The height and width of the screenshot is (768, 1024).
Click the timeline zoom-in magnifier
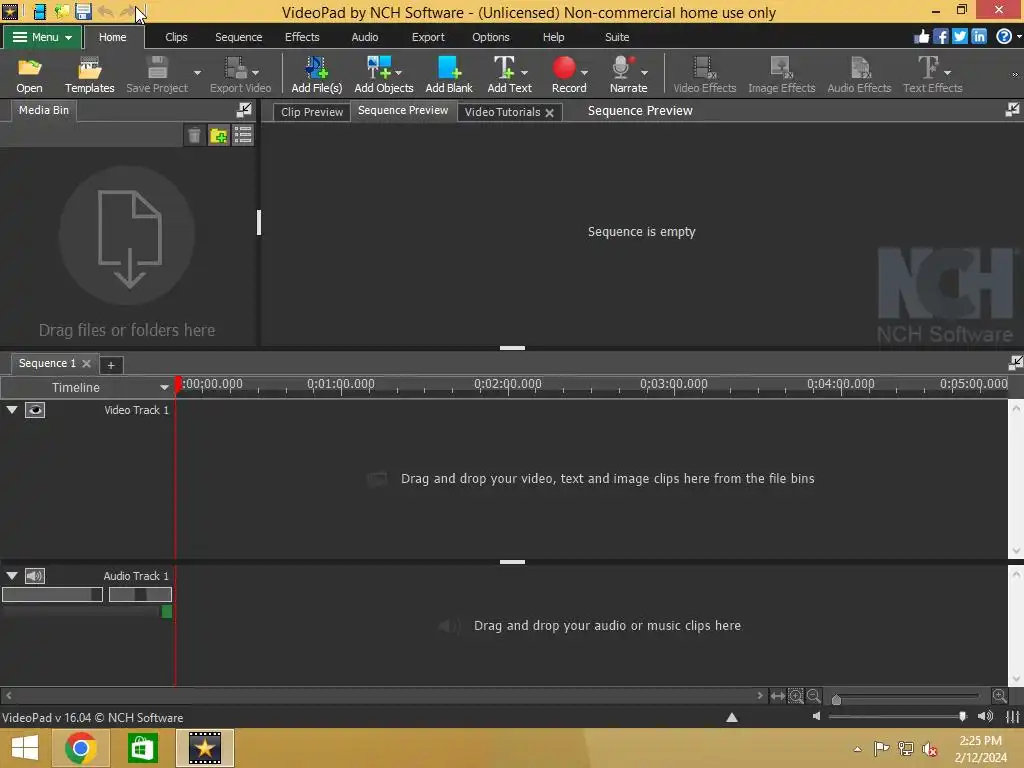pos(999,696)
